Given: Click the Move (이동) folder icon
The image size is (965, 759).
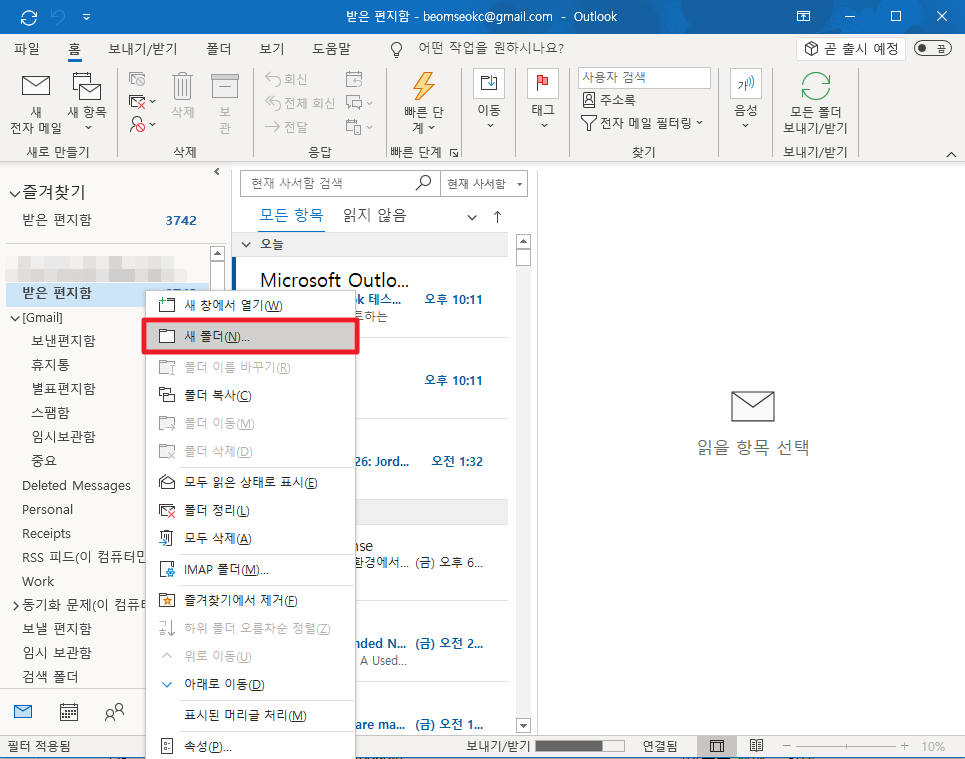Looking at the screenshot, I should pos(489,83).
